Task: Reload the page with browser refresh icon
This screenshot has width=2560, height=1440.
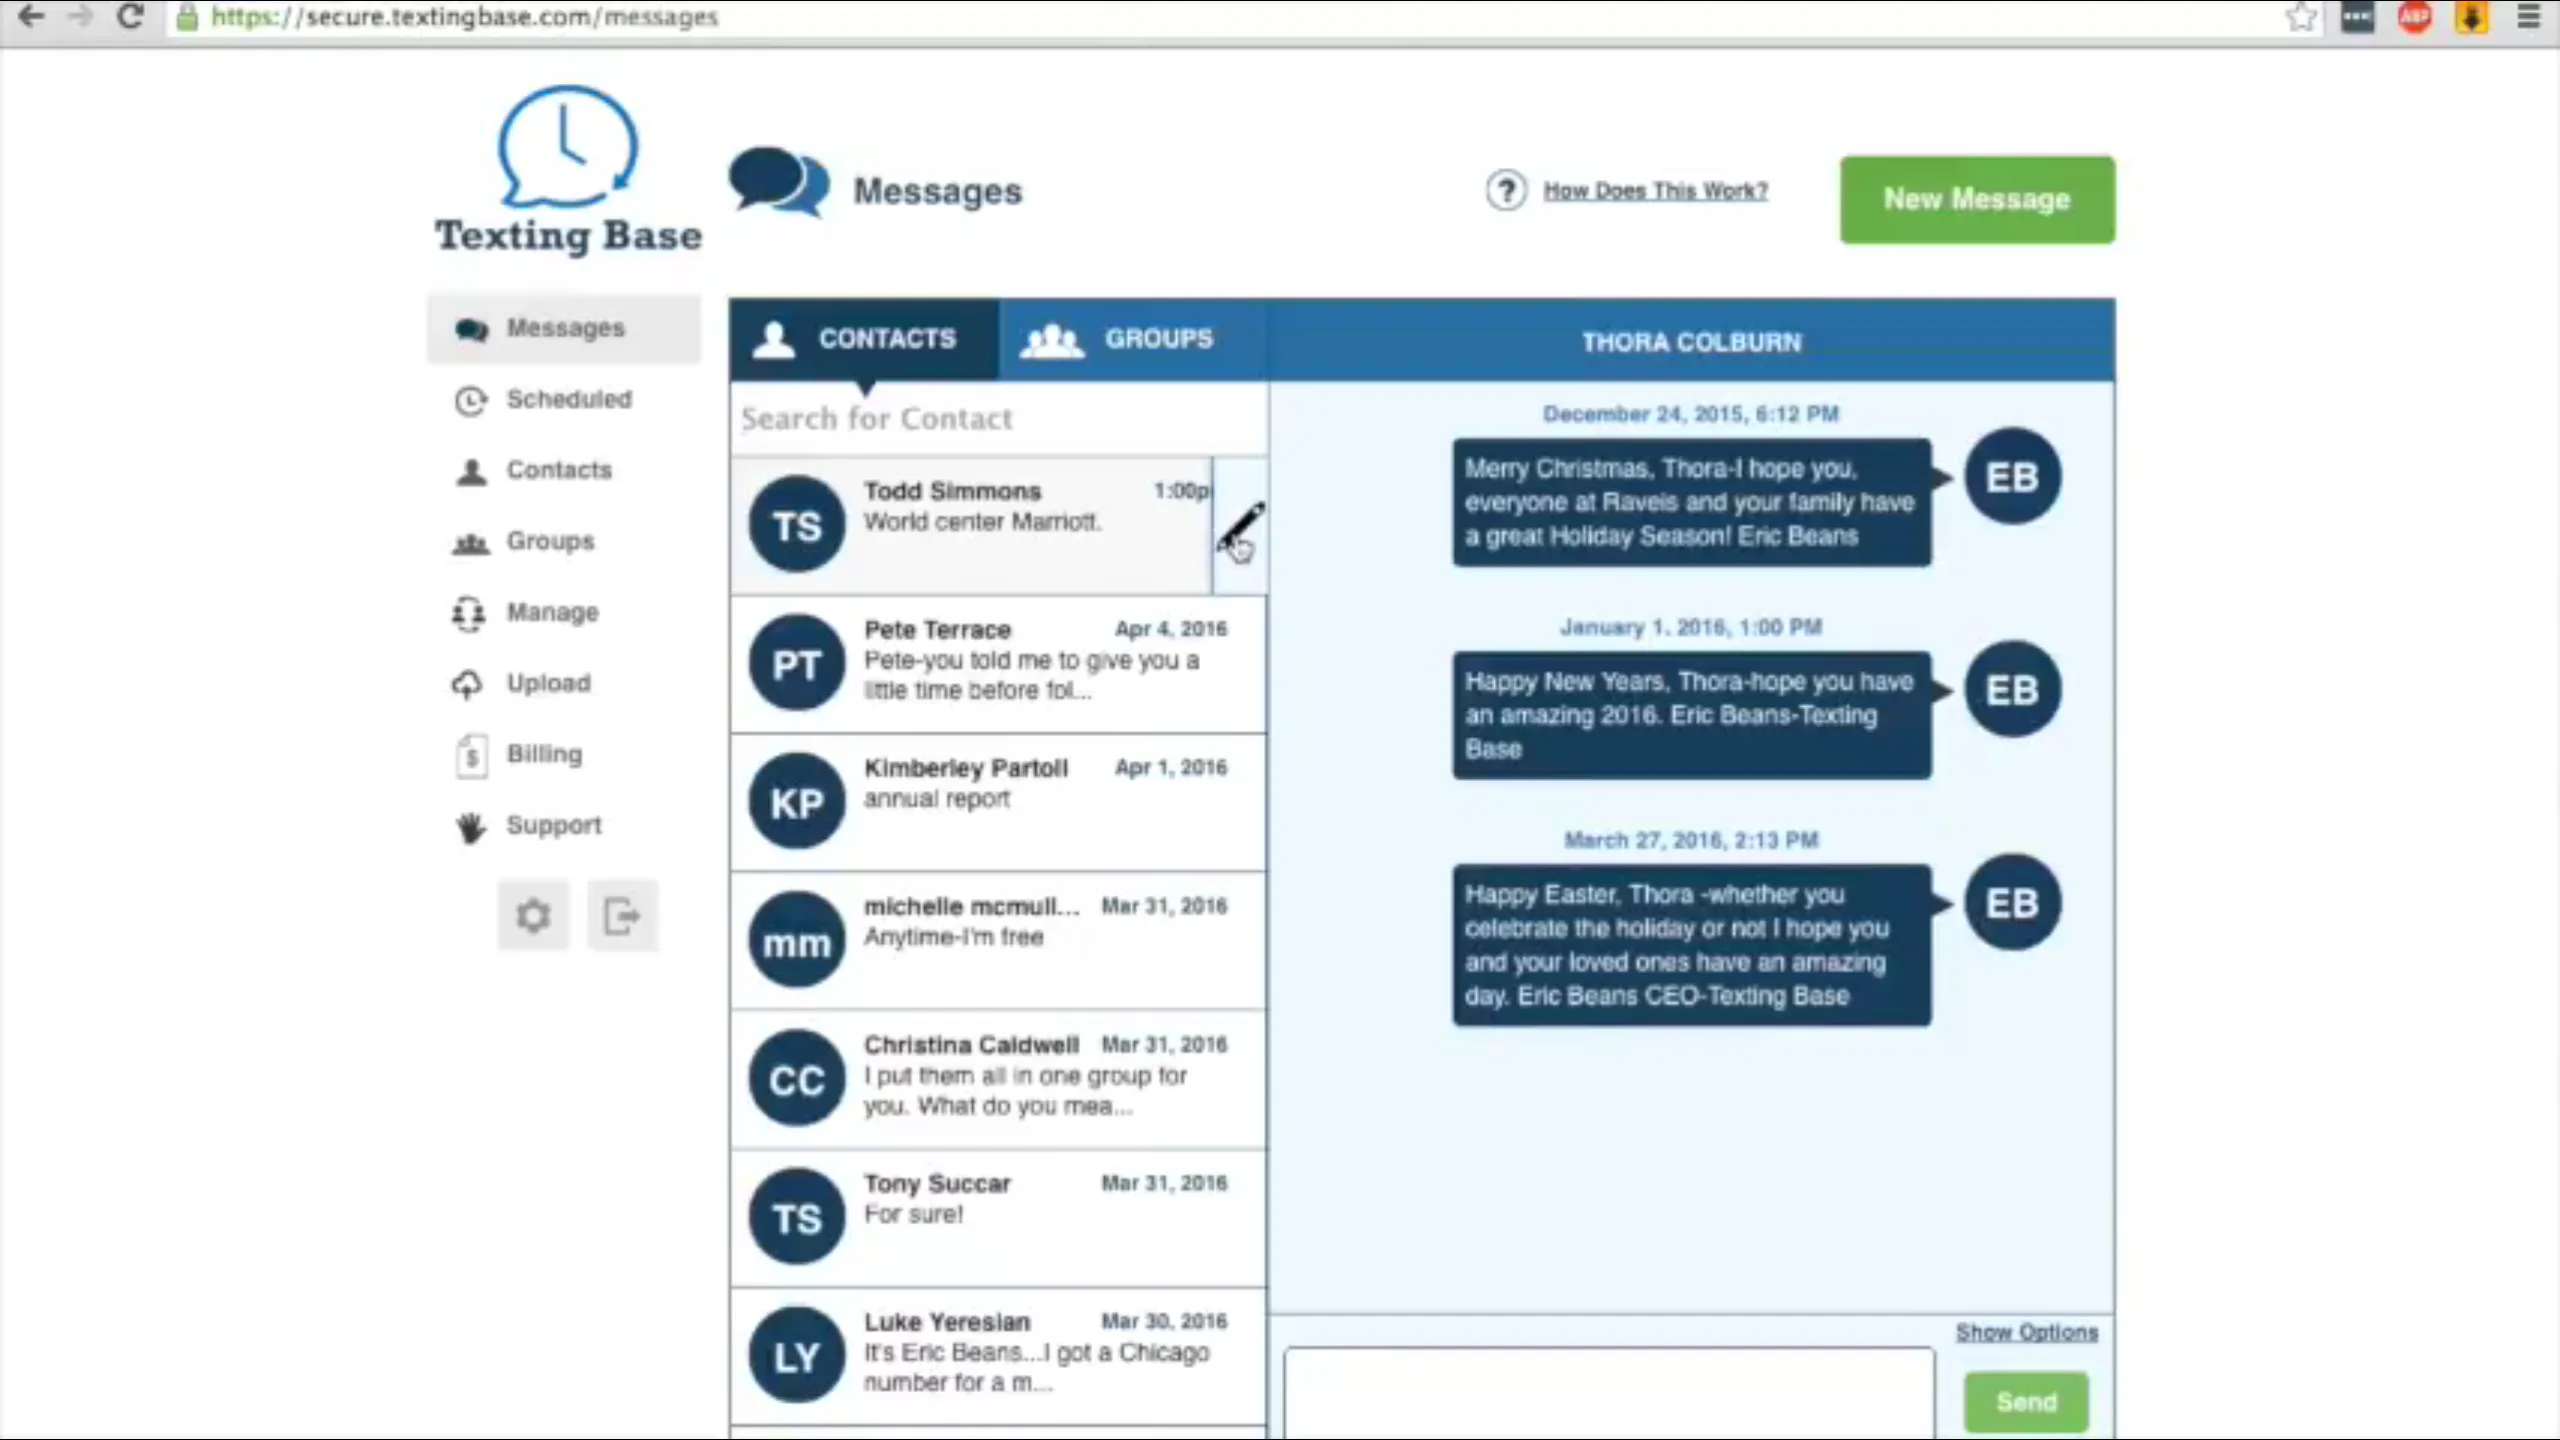Action: 130,17
